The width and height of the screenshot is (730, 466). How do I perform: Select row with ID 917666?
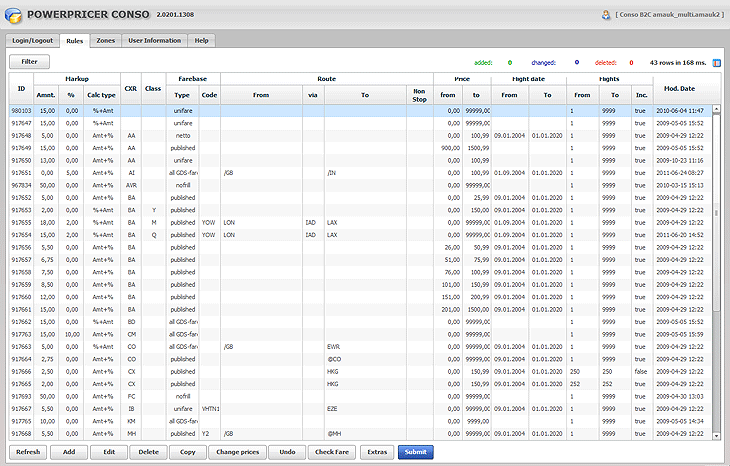tap(361, 371)
